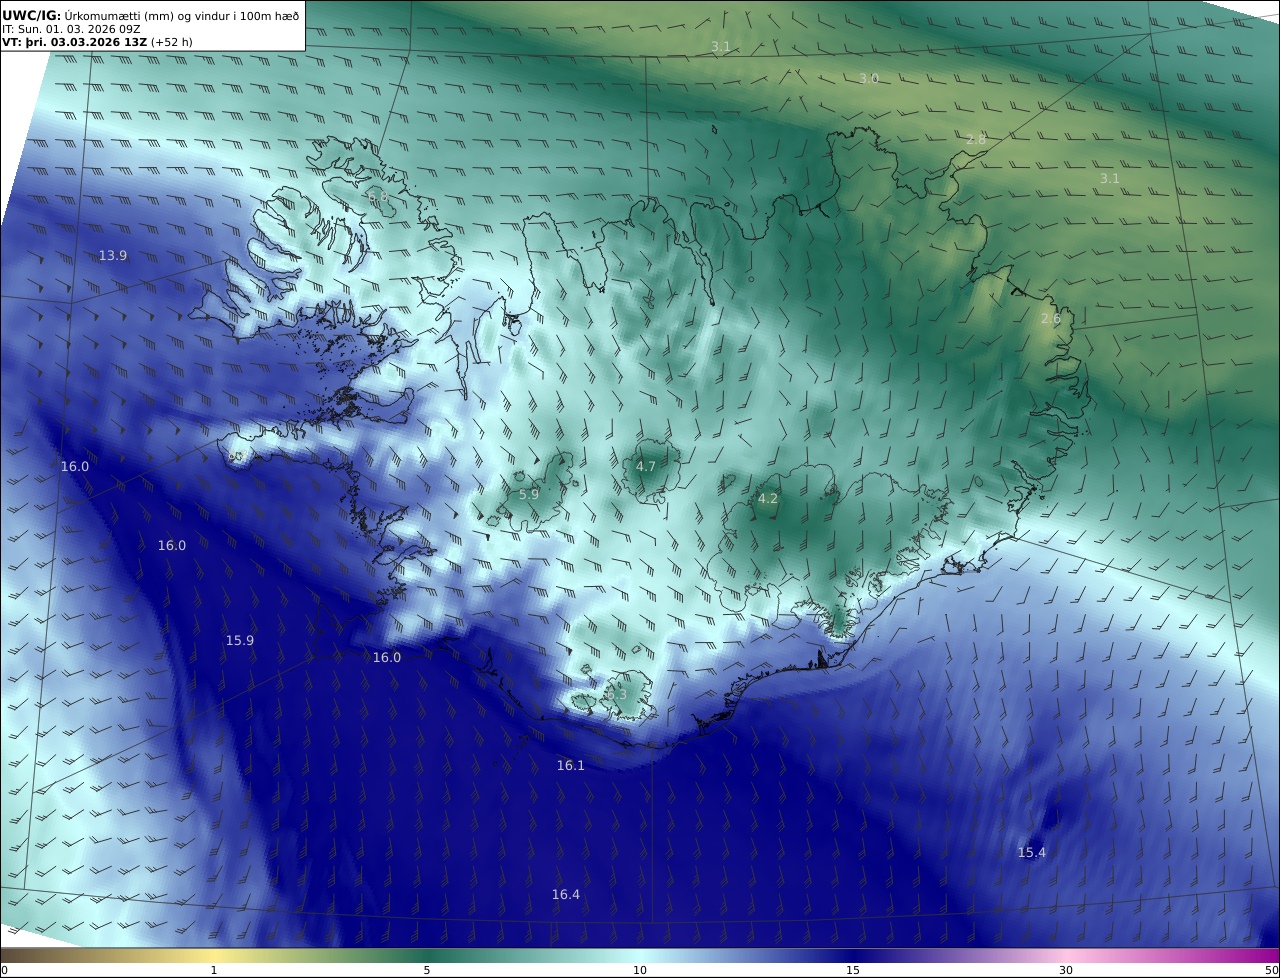Click the 5.9 value label
This screenshot has height=978, width=1280.
click(529, 495)
